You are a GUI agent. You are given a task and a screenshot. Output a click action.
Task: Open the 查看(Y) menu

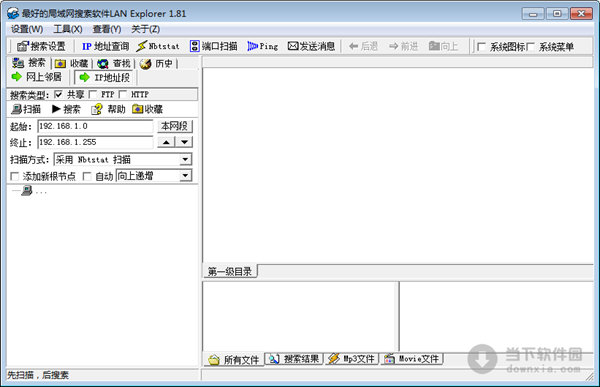pyautogui.click(x=107, y=29)
